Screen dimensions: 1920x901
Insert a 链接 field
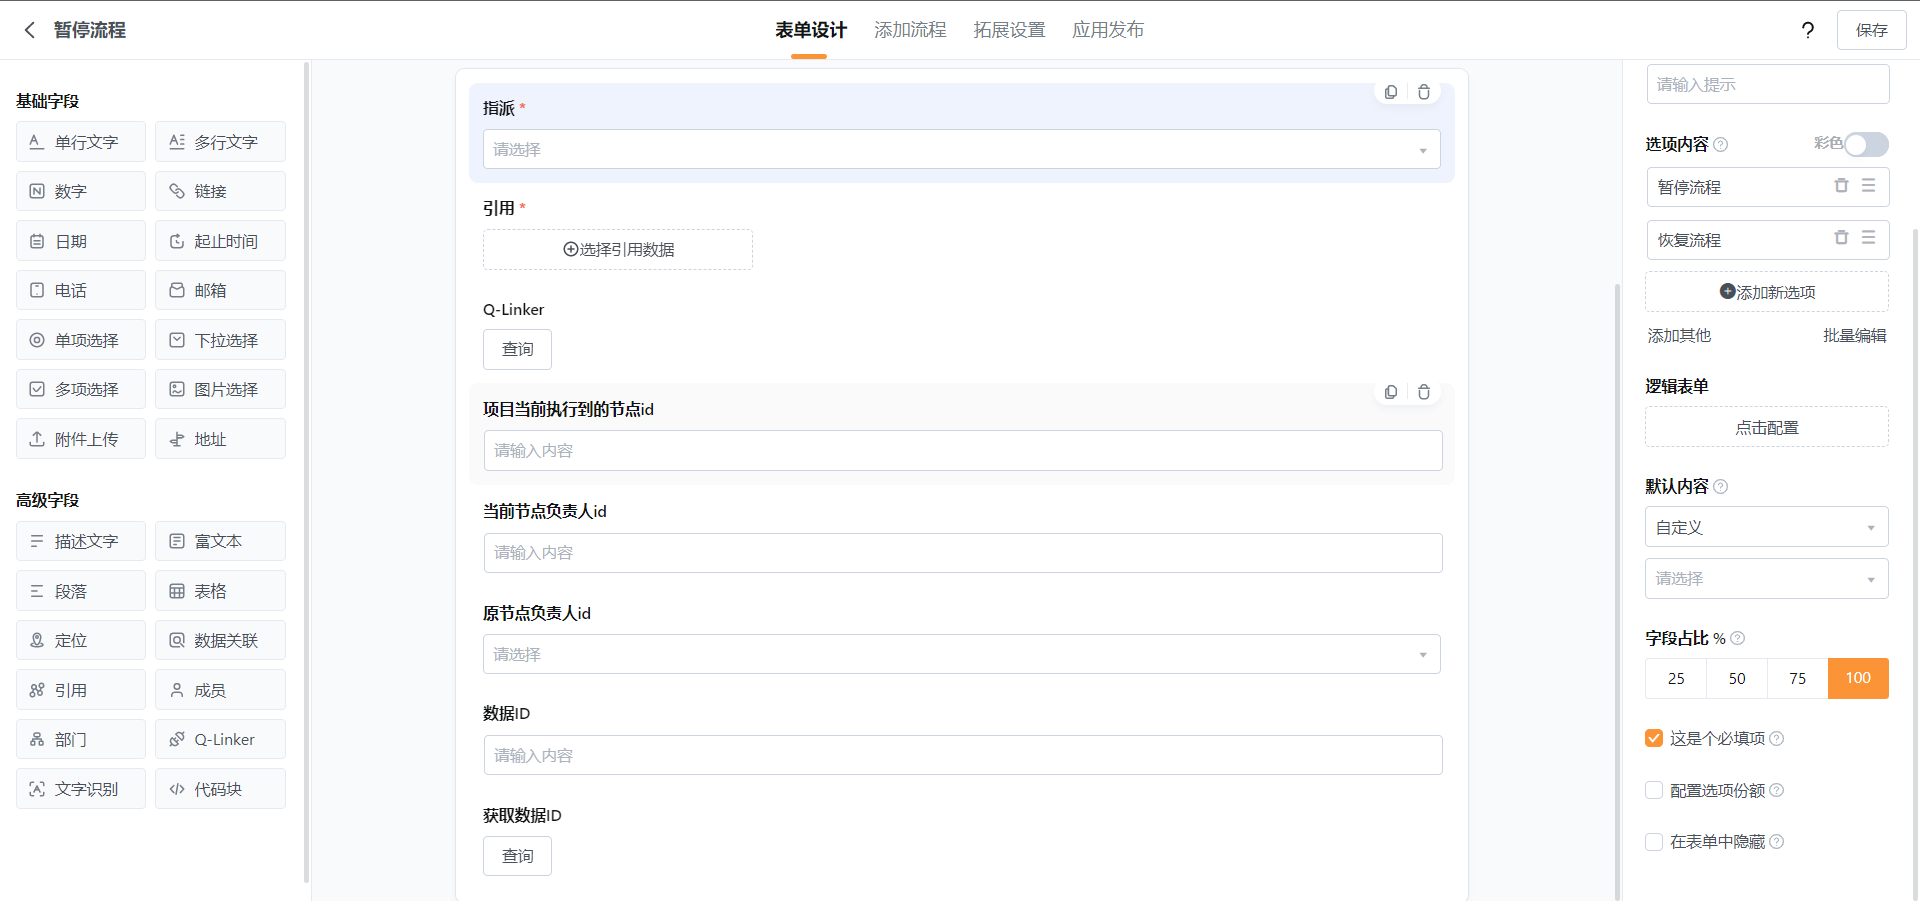220,191
